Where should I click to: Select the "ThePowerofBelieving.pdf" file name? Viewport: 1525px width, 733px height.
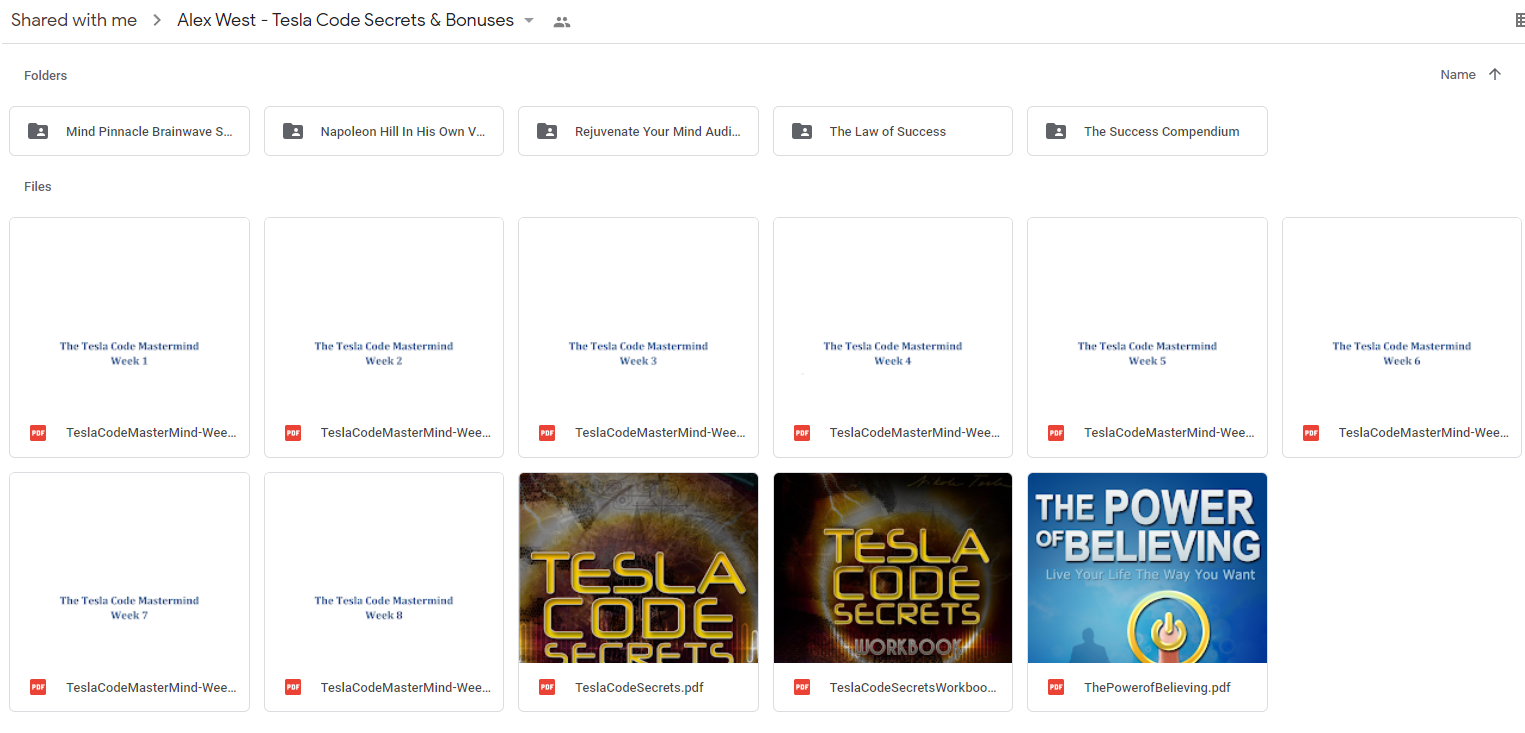(x=1157, y=688)
